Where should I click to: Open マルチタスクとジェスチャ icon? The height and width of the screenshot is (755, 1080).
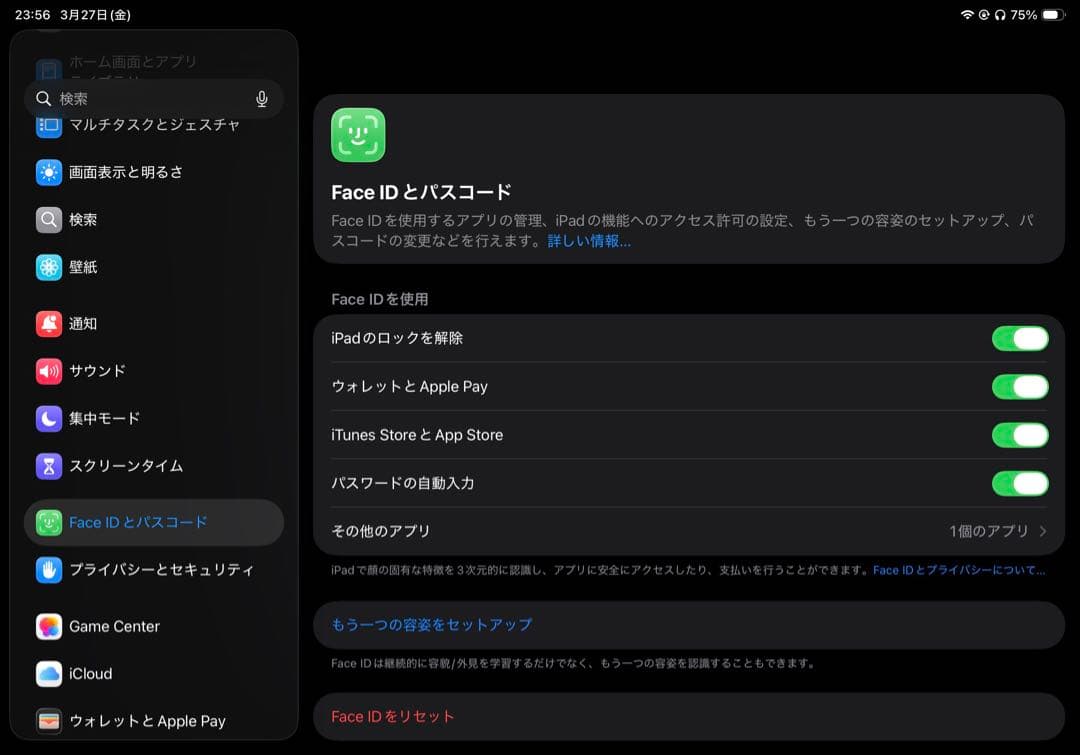click(49, 125)
